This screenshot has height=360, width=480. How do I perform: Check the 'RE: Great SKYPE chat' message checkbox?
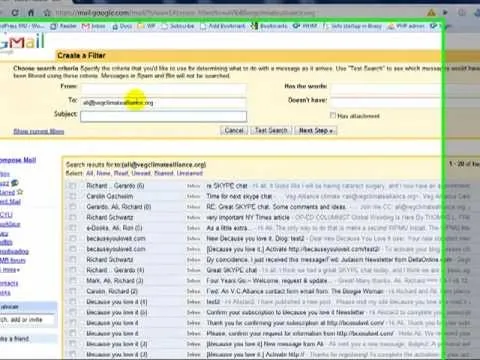[x=72, y=207]
